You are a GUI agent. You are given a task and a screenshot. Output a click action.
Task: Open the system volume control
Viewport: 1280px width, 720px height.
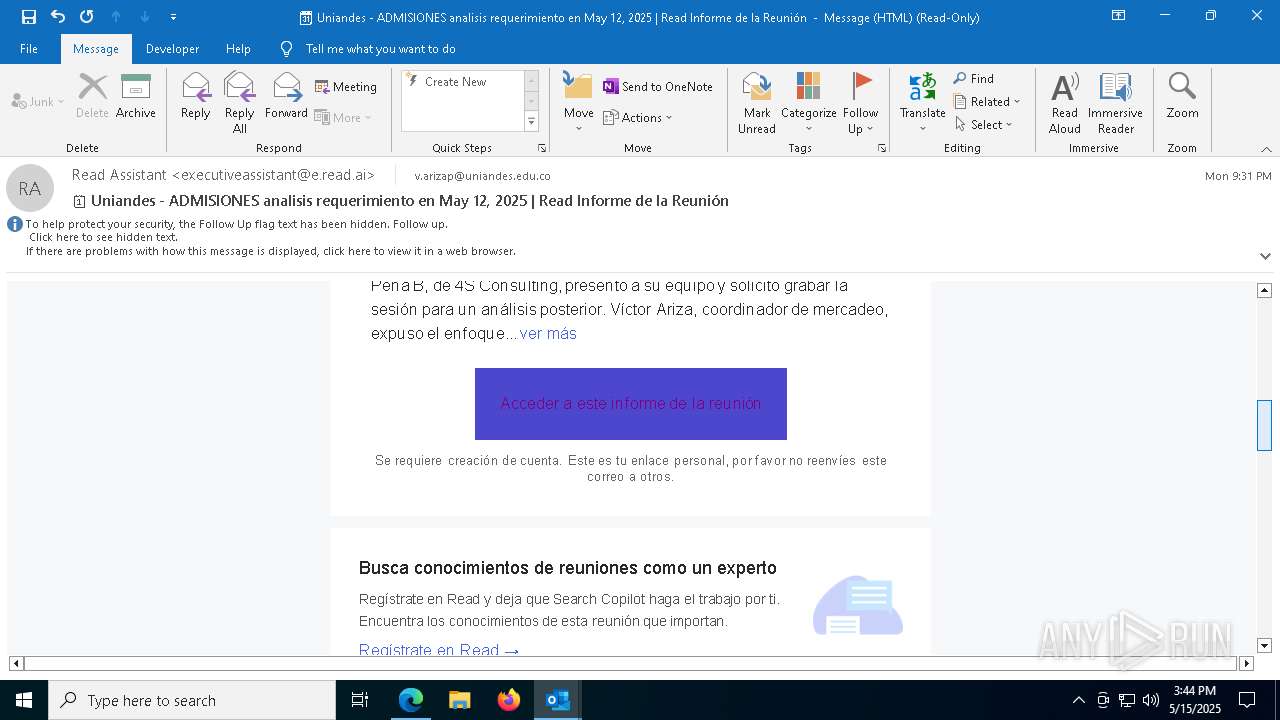point(1151,700)
